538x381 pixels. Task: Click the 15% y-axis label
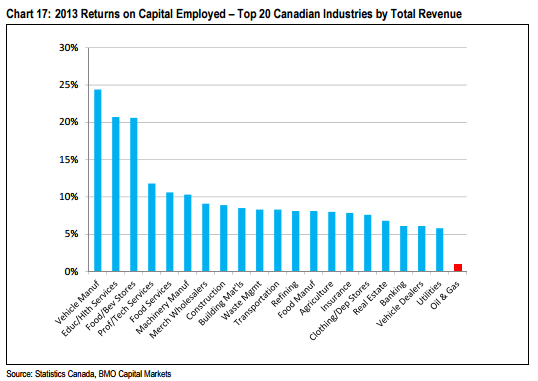69,160
